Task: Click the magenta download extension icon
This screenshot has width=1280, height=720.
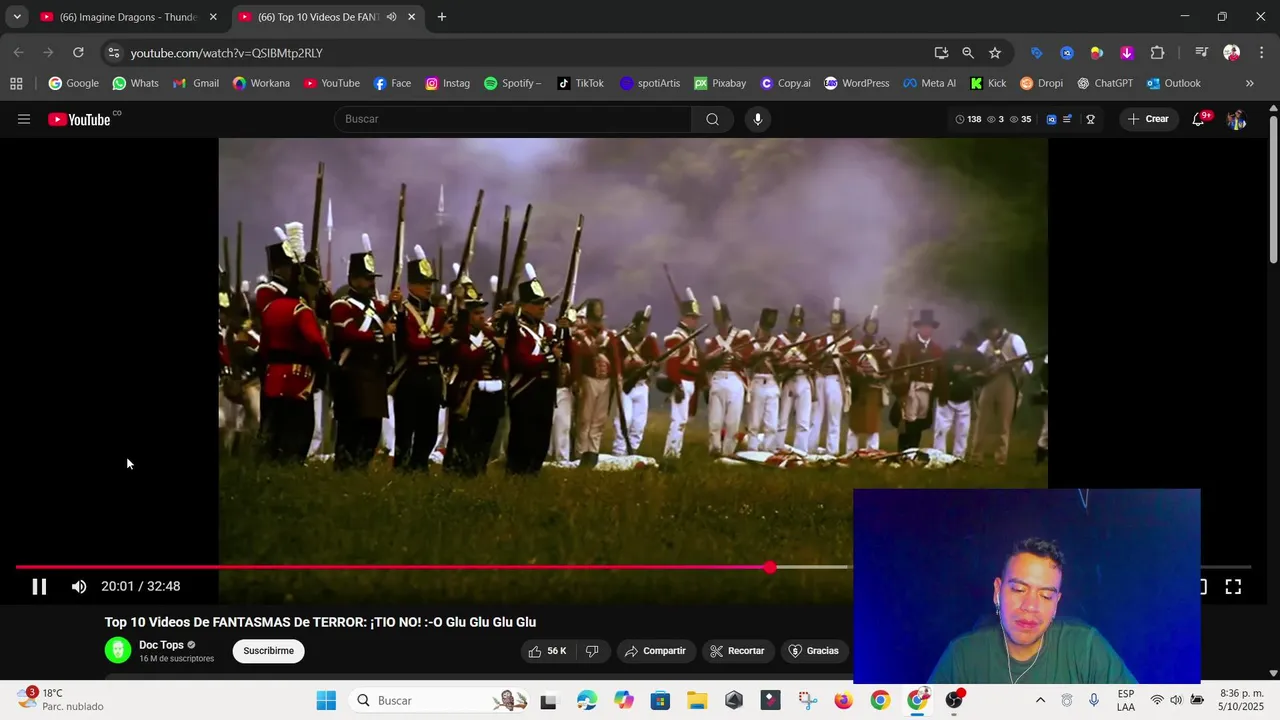Action: tap(1127, 53)
